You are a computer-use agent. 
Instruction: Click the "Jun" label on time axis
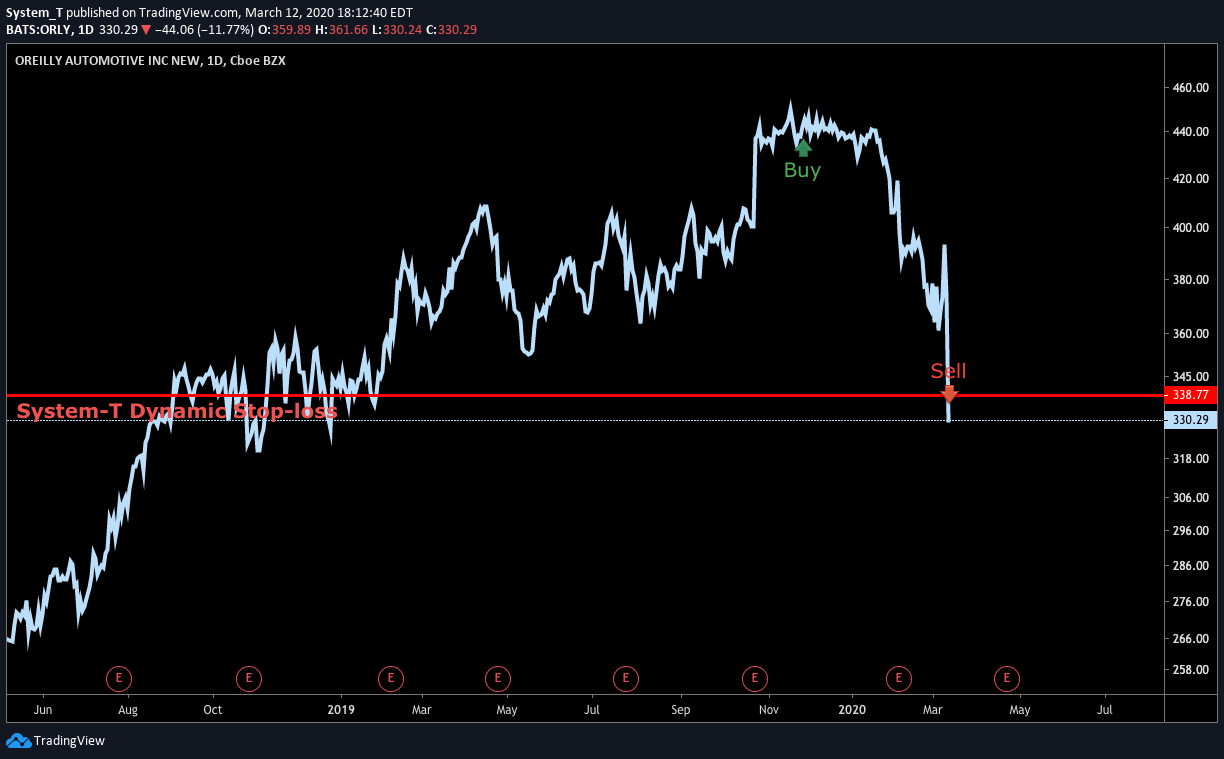42,710
